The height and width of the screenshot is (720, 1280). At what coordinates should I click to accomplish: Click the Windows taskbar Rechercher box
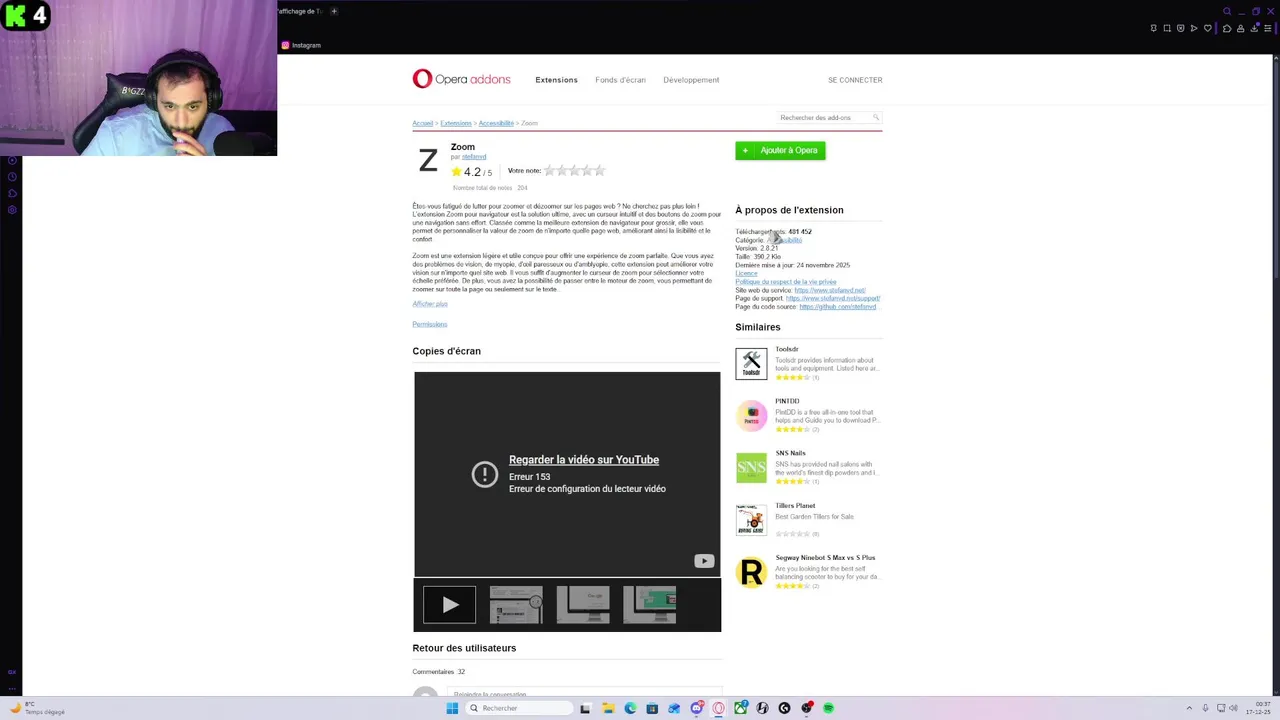(520, 708)
